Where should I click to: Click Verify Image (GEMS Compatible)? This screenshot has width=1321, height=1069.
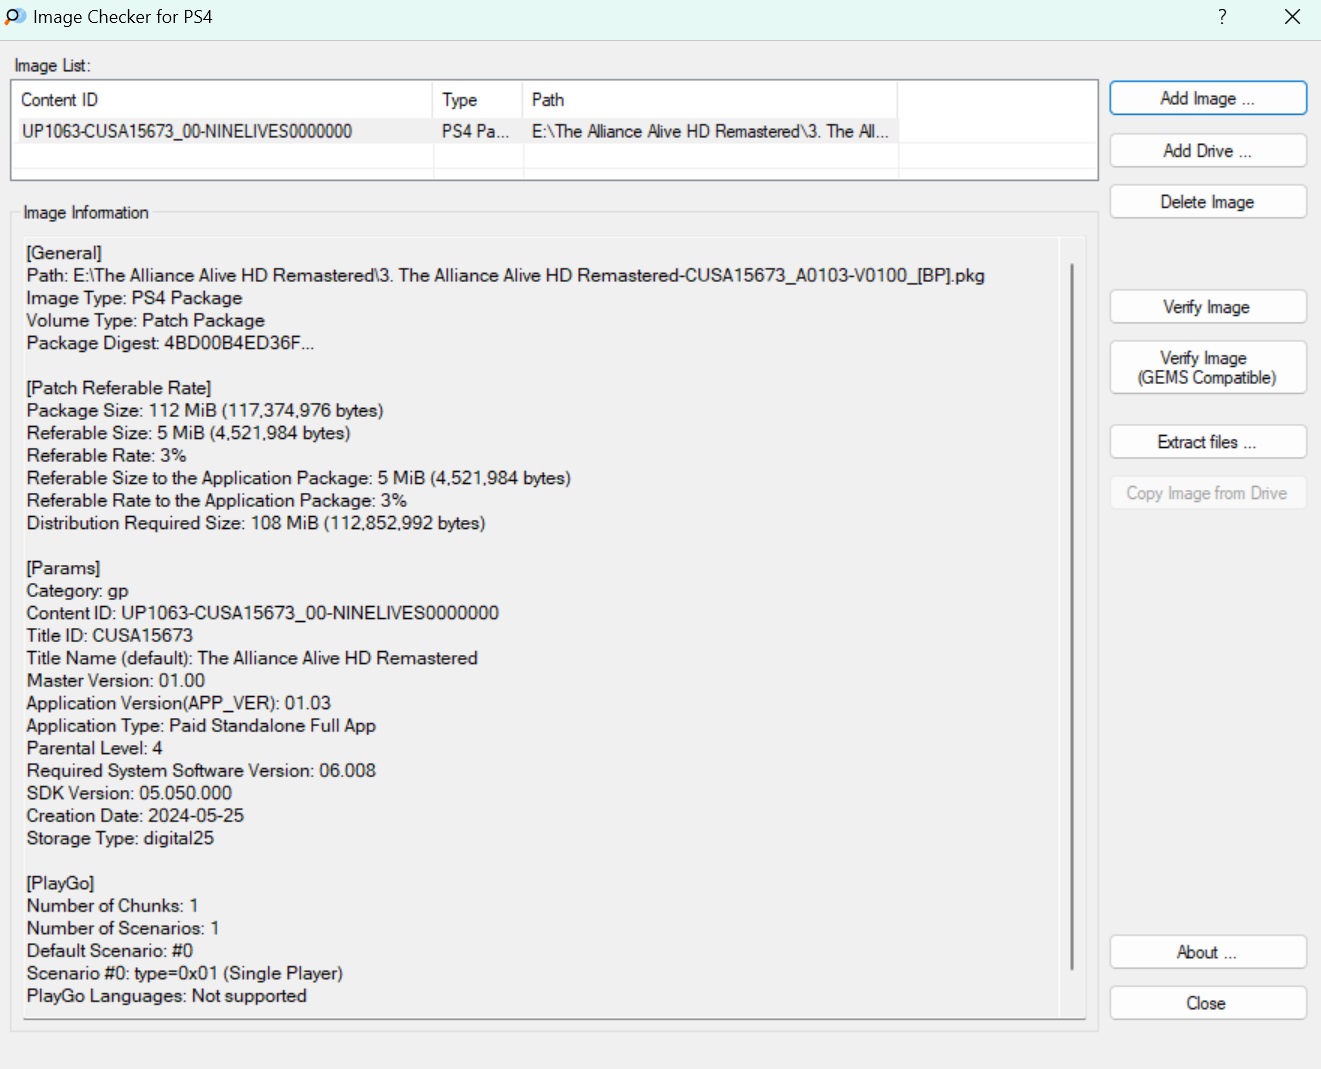1207,368
